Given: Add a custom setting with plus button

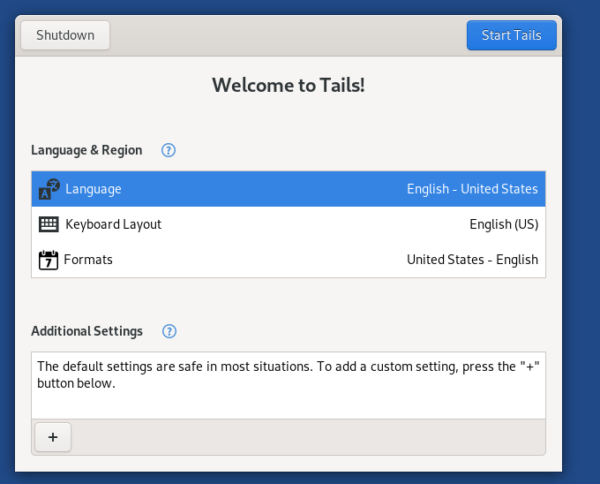Looking at the screenshot, I should click(x=53, y=437).
